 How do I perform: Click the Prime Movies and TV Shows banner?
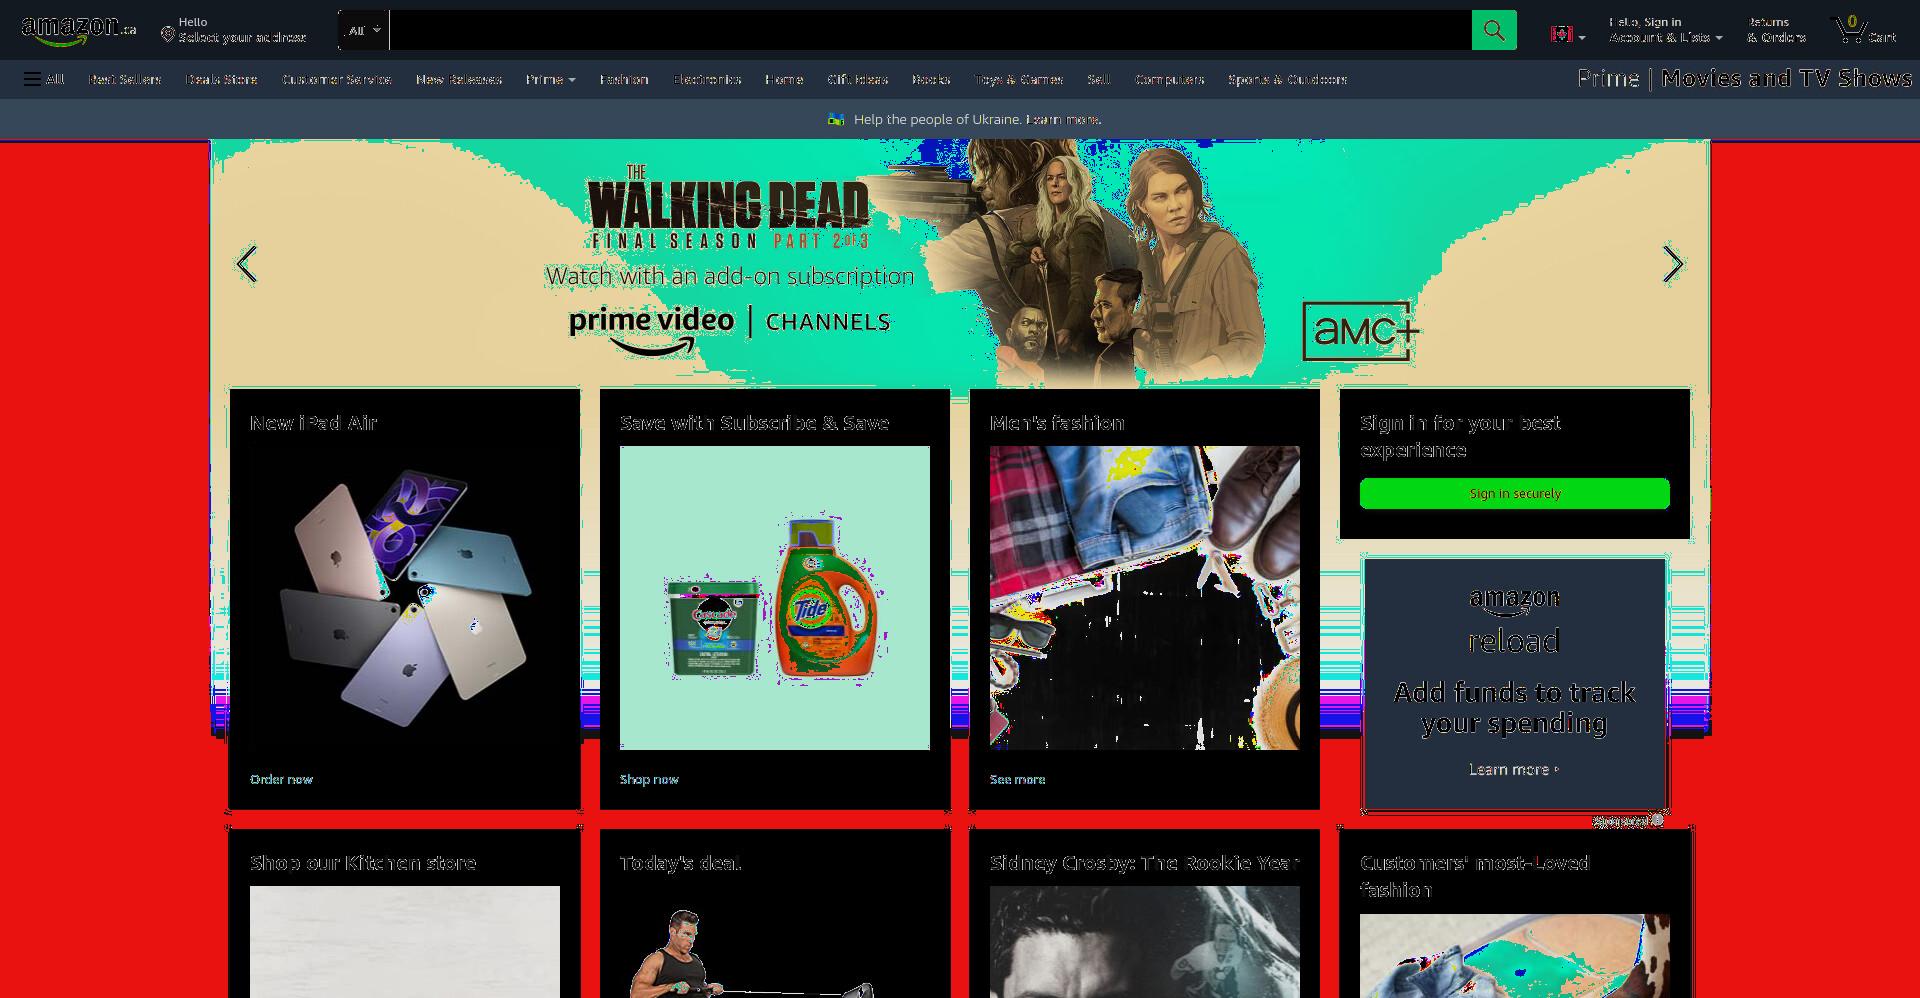coord(1744,78)
